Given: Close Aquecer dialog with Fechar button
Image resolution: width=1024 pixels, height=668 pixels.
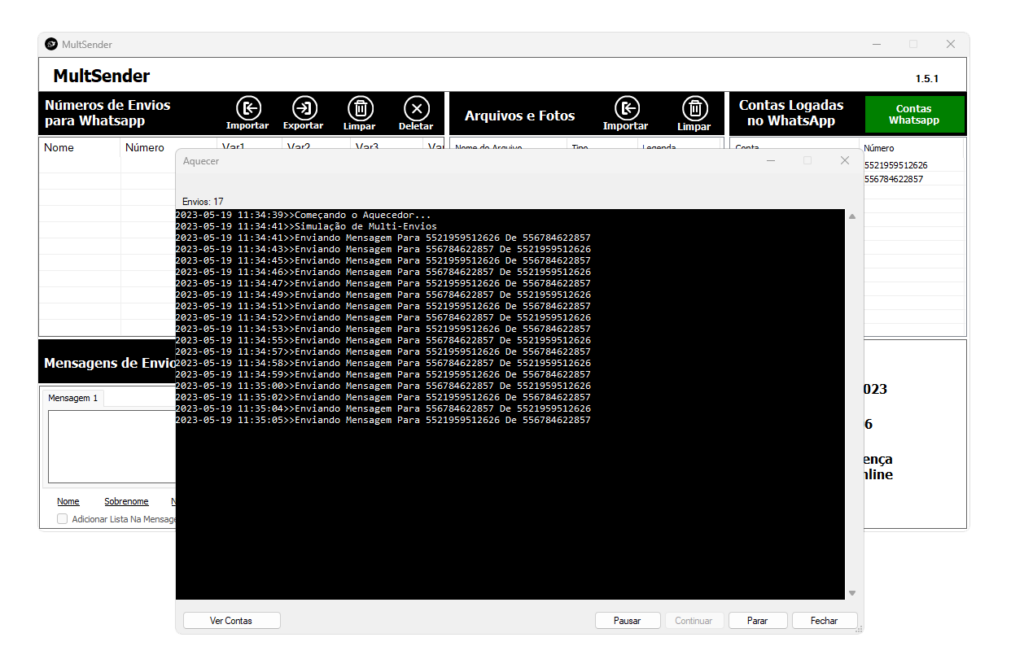Looking at the screenshot, I should click(824, 620).
